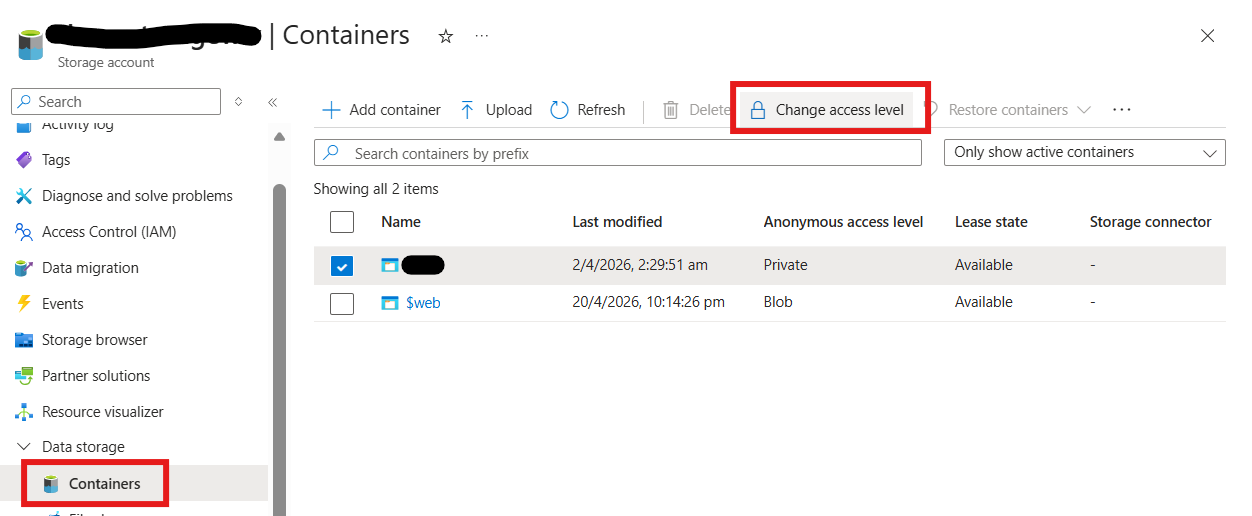This screenshot has height=516, width=1252.
Task: Click Anonymous access level column header
Action: pyautogui.click(x=843, y=222)
